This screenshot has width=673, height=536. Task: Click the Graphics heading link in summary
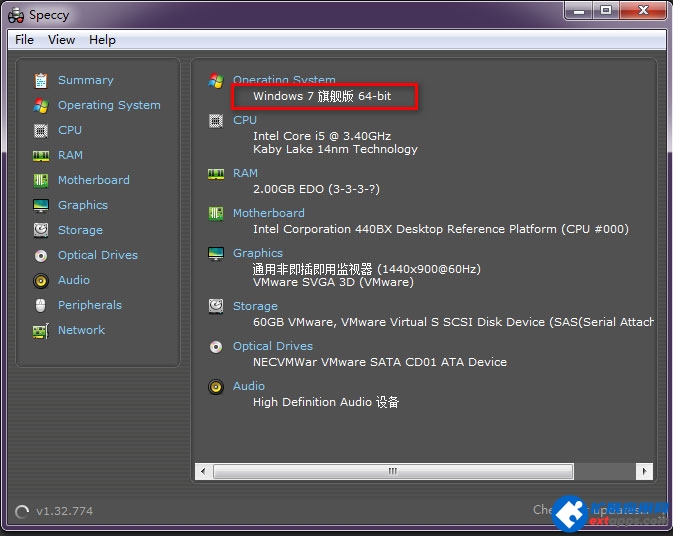click(x=258, y=253)
